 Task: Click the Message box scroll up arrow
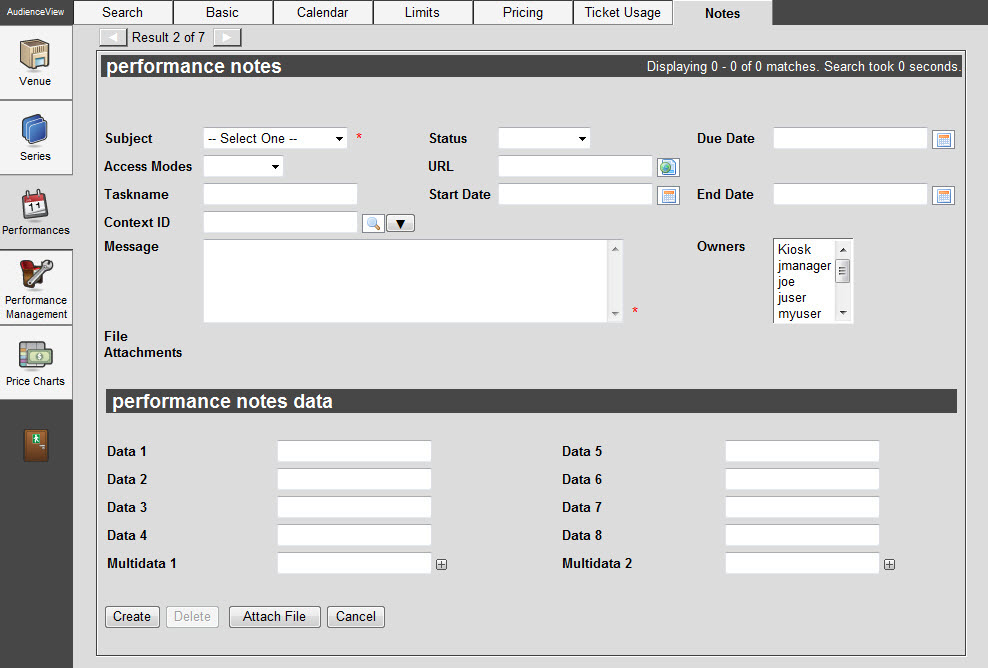tap(615, 249)
